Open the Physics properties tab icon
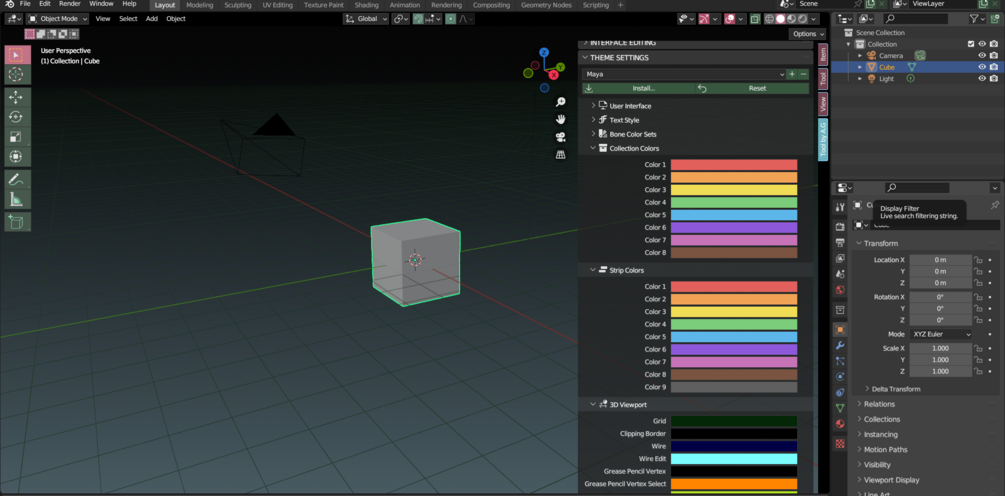Image resolution: width=1005 pixels, height=496 pixels. [x=840, y=377]
